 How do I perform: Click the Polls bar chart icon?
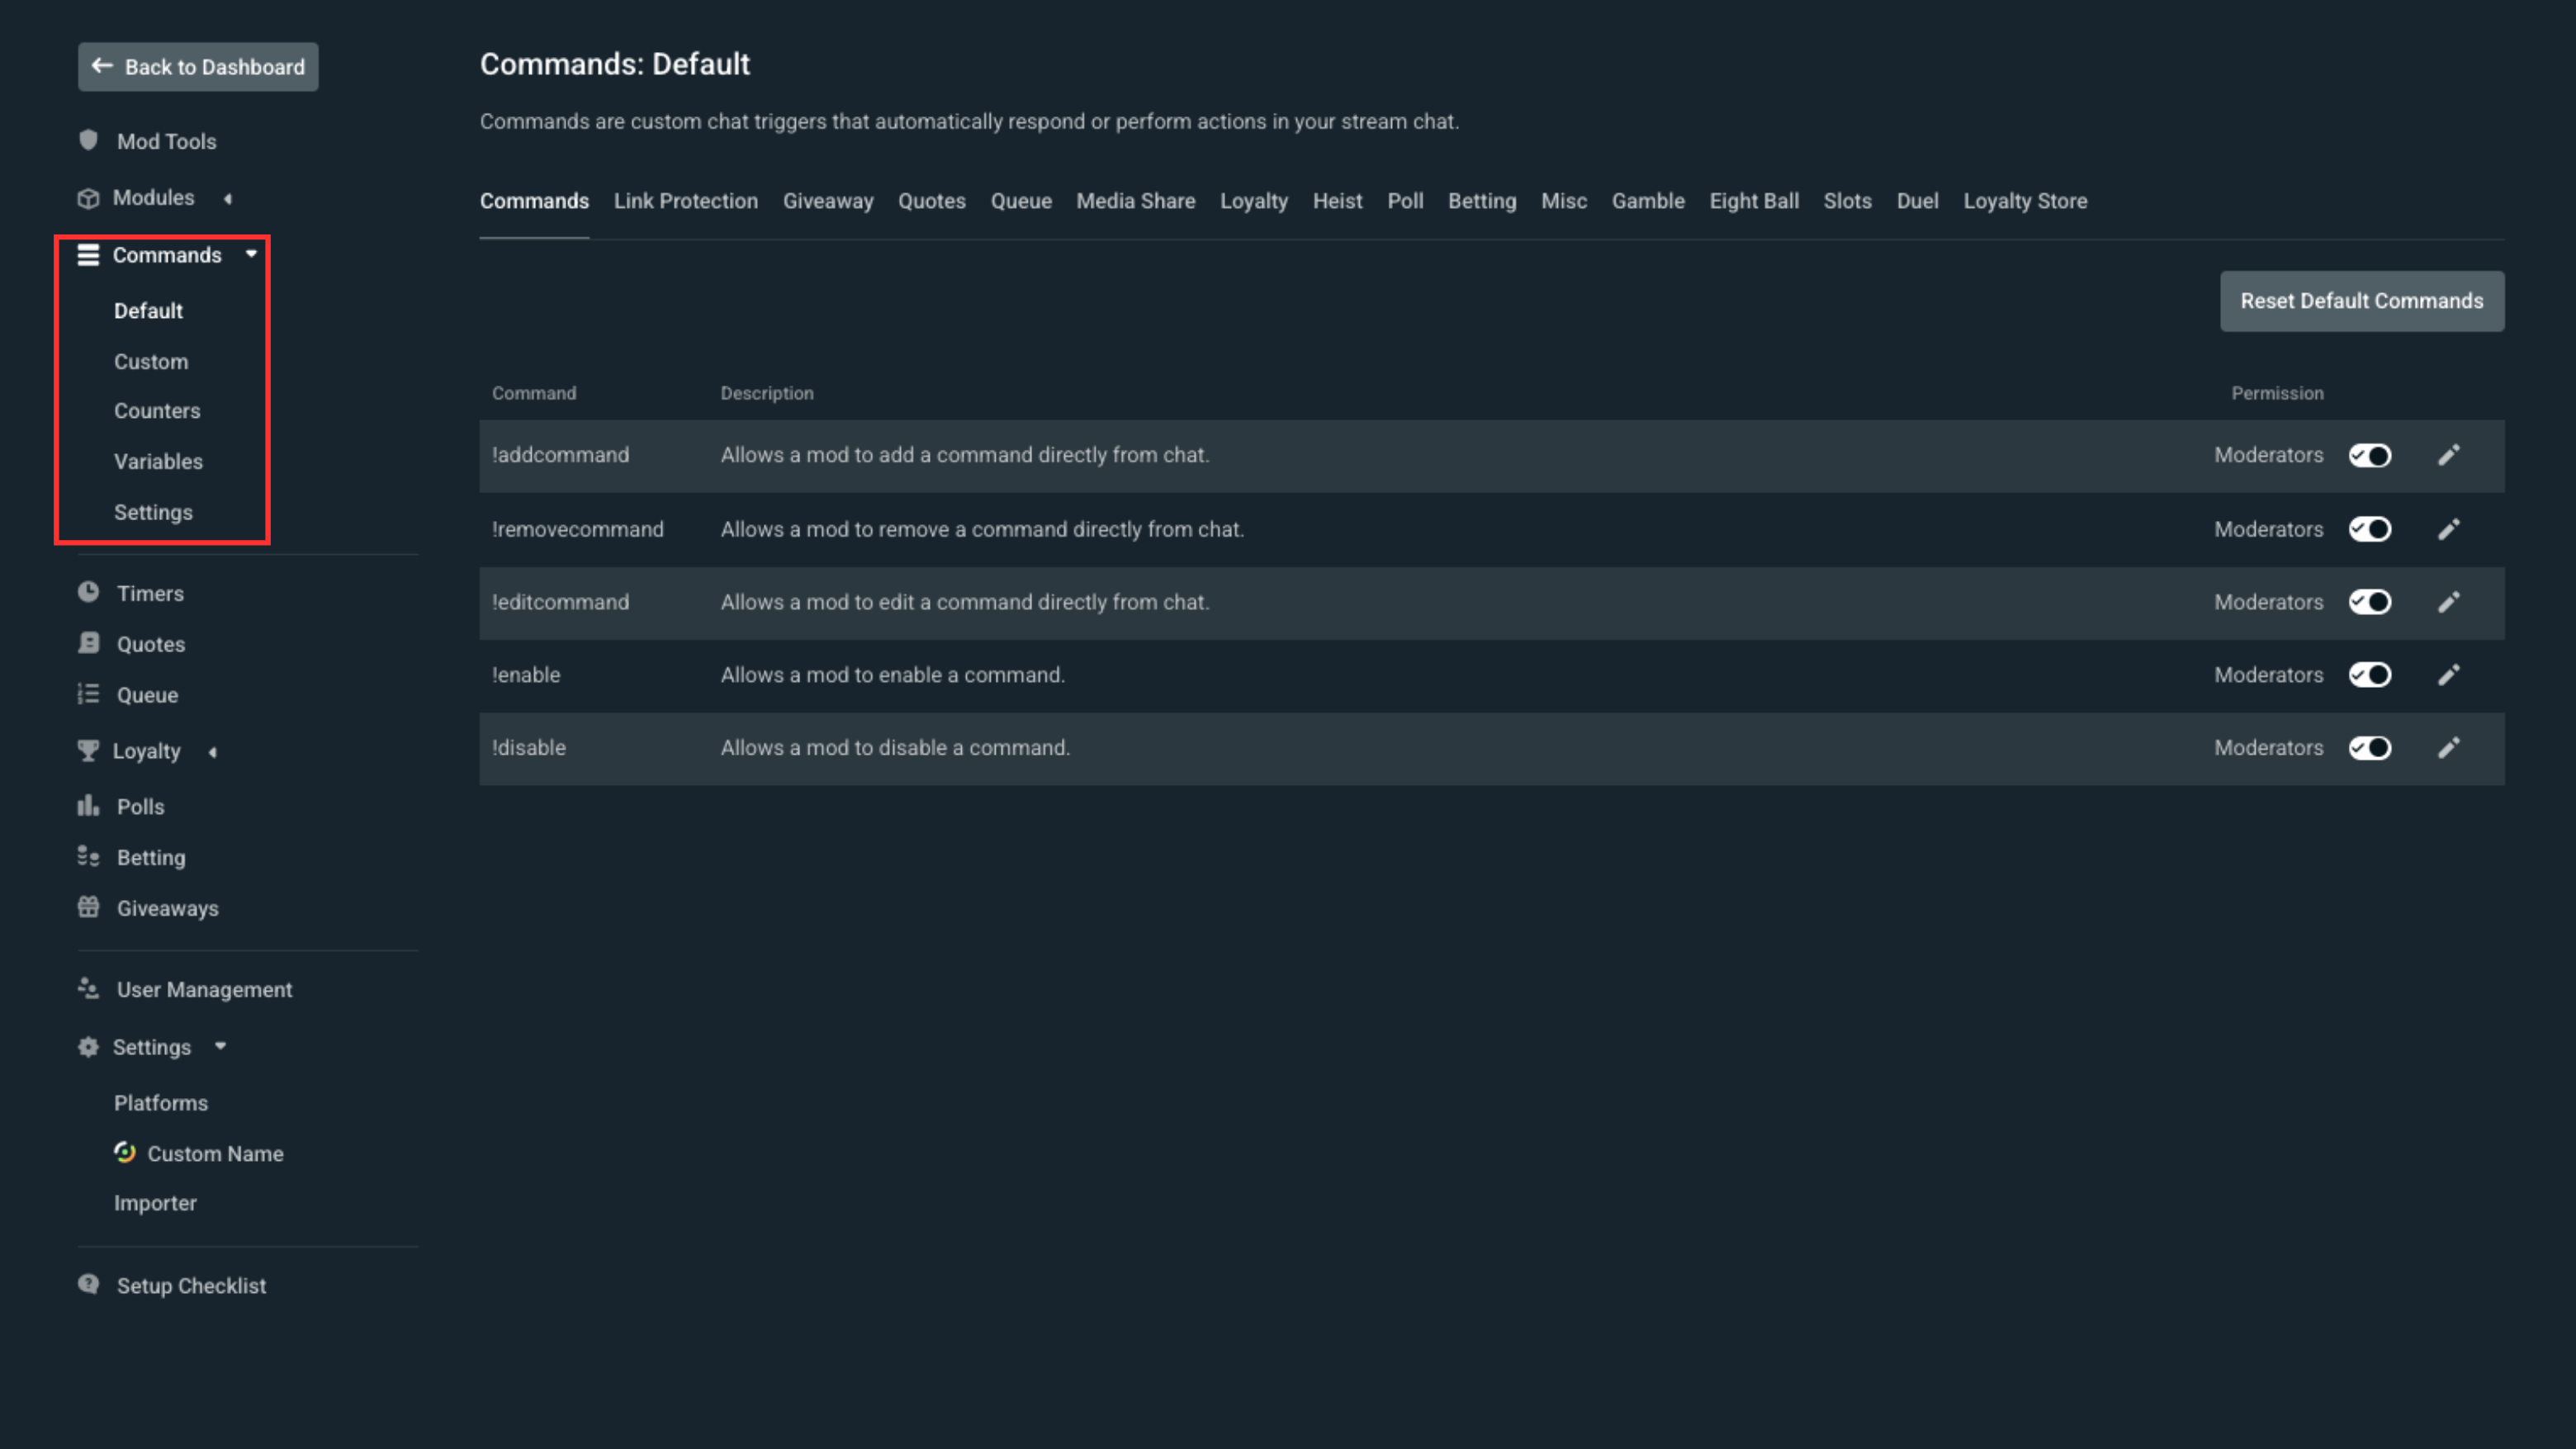click(88, 805)
